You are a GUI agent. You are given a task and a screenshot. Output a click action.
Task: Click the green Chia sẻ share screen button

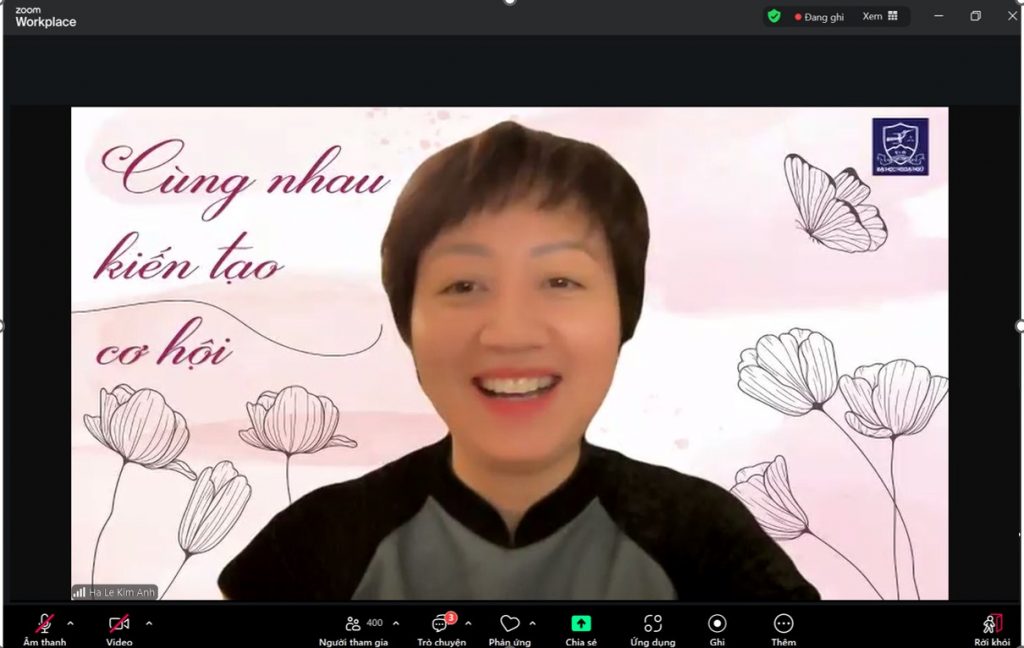pyautogui.click(x=580, y=624)
